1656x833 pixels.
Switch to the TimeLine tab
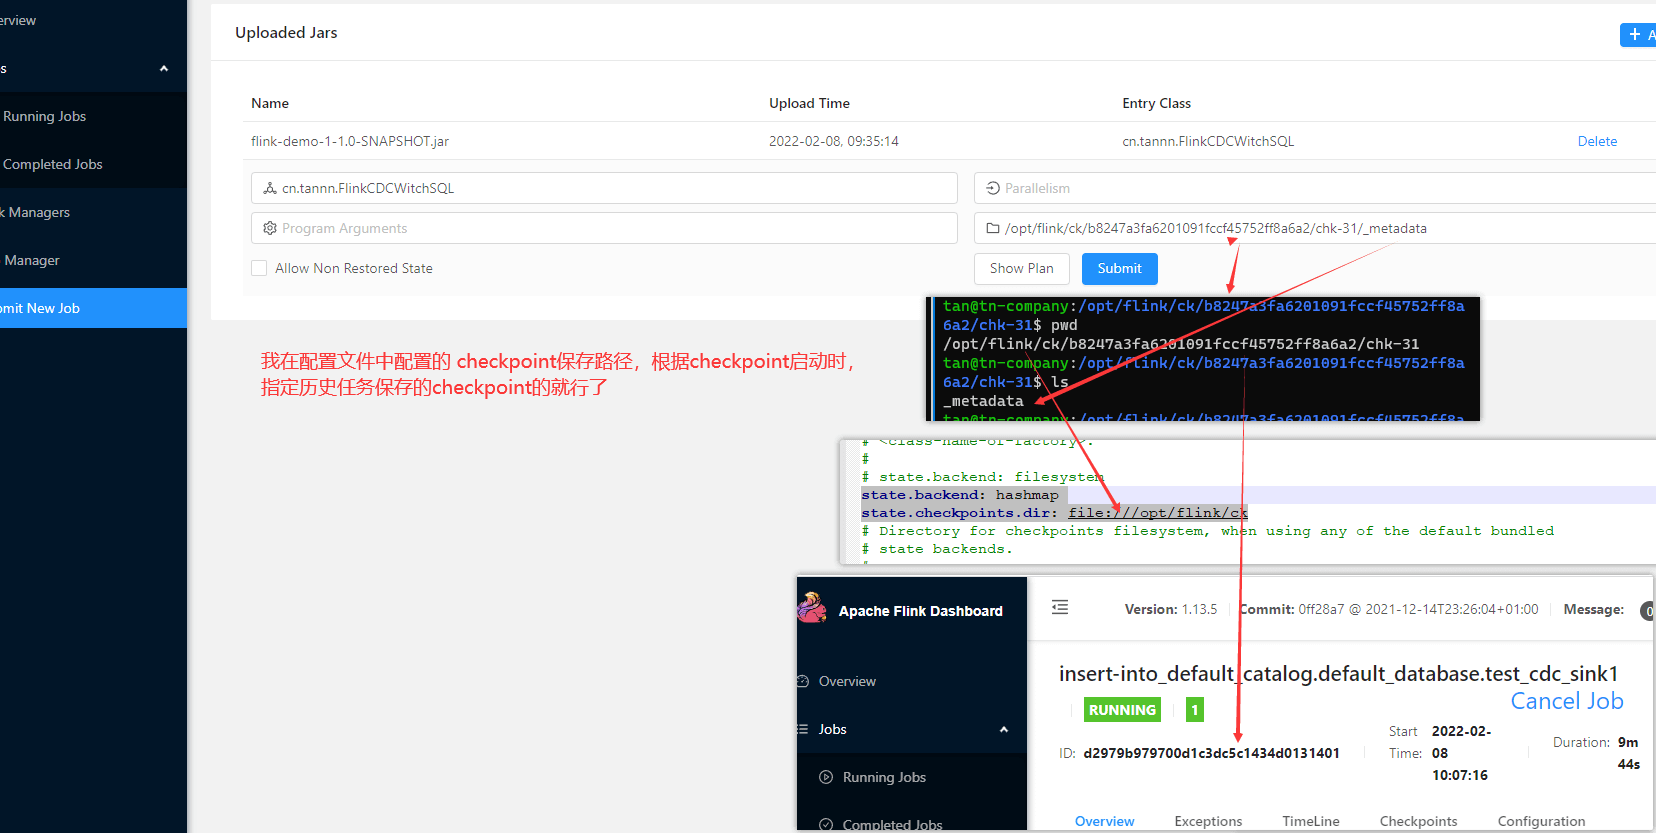pos(1311,821)
